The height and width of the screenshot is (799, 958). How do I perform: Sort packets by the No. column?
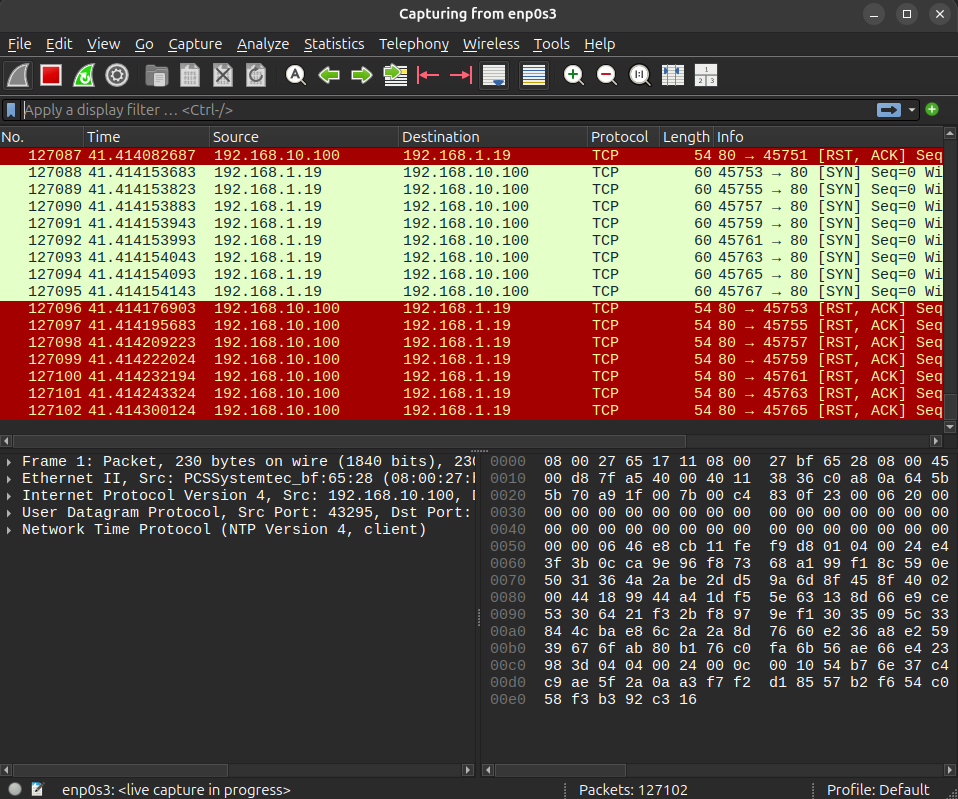[42, 137]
